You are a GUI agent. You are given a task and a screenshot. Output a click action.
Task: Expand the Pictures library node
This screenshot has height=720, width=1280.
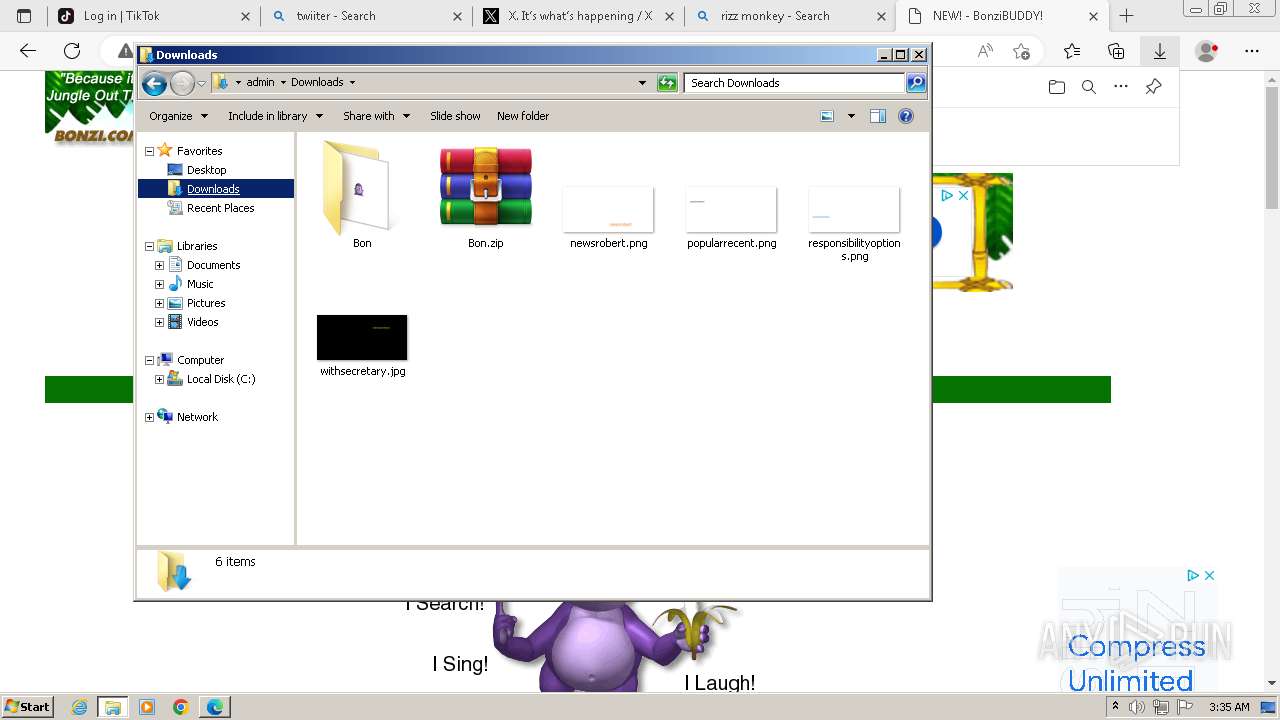point(159,303)
